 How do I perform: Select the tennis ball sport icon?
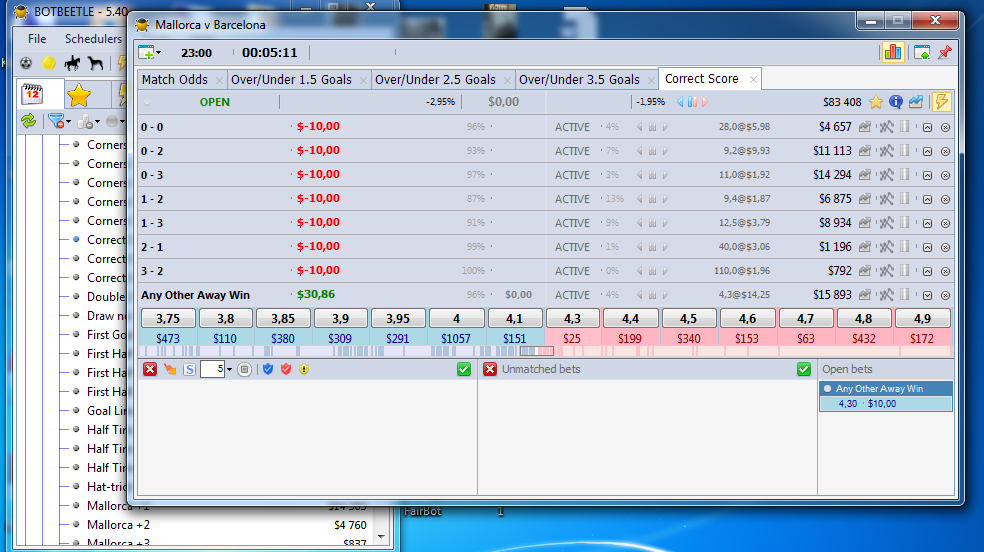coord(49,63)
